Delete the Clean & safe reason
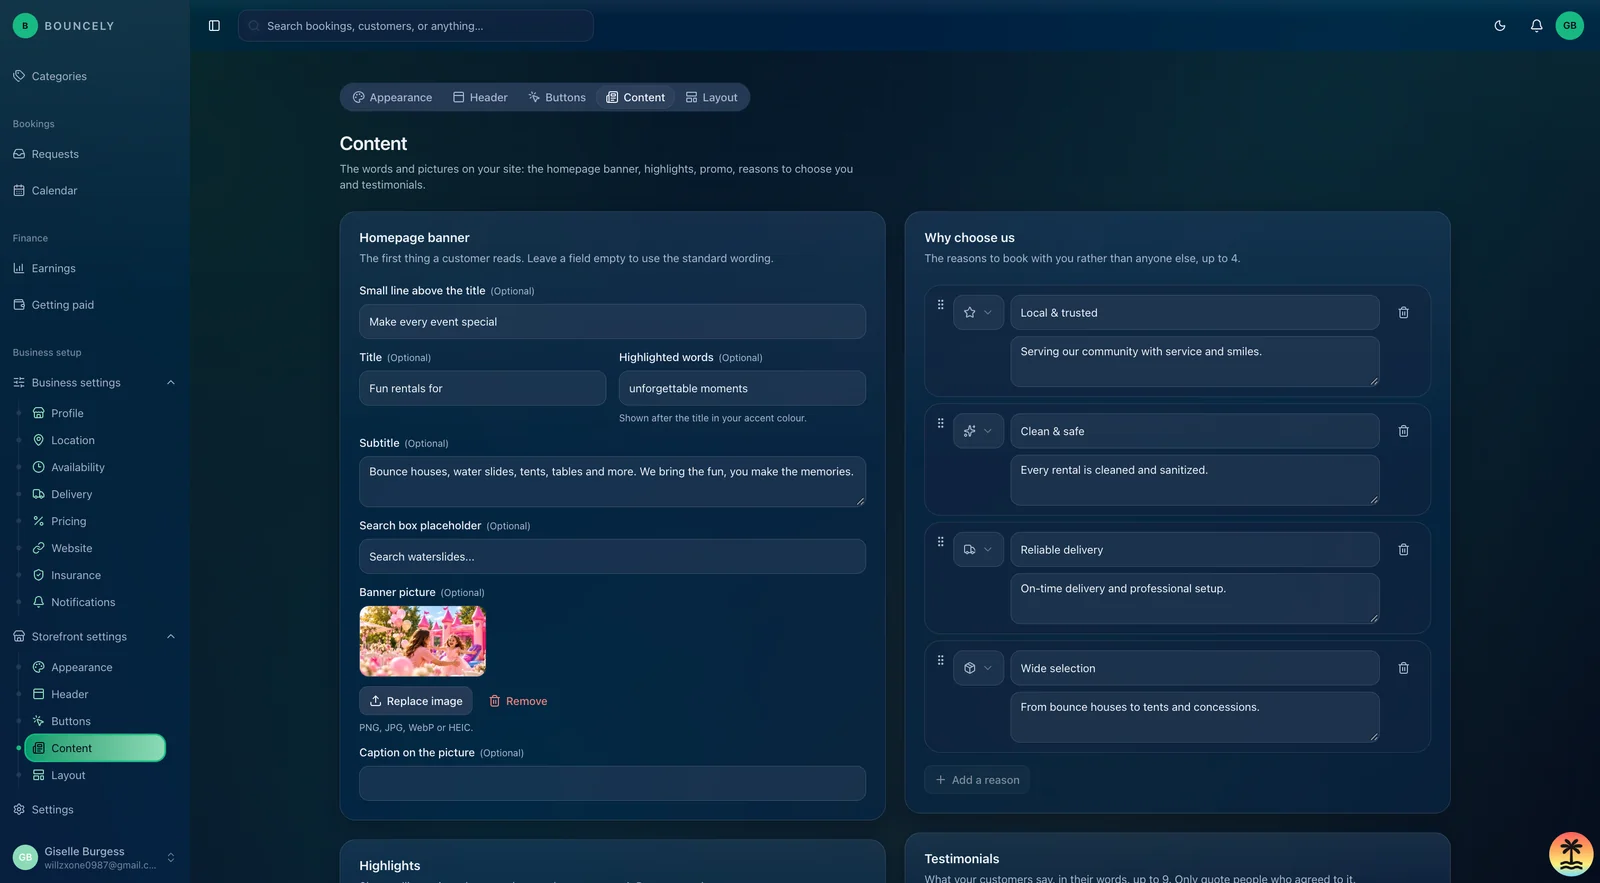Screen dimensions: 1600x883 tap(1404, 431)
